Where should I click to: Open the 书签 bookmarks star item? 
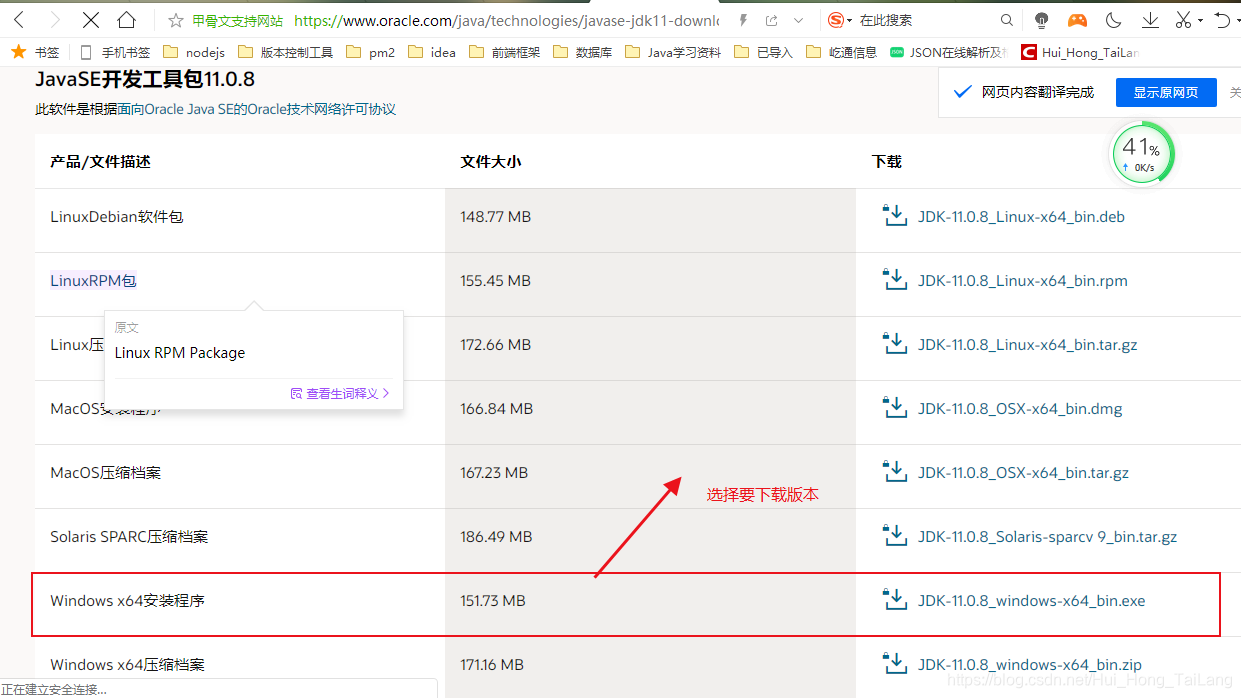coord(35,52)
